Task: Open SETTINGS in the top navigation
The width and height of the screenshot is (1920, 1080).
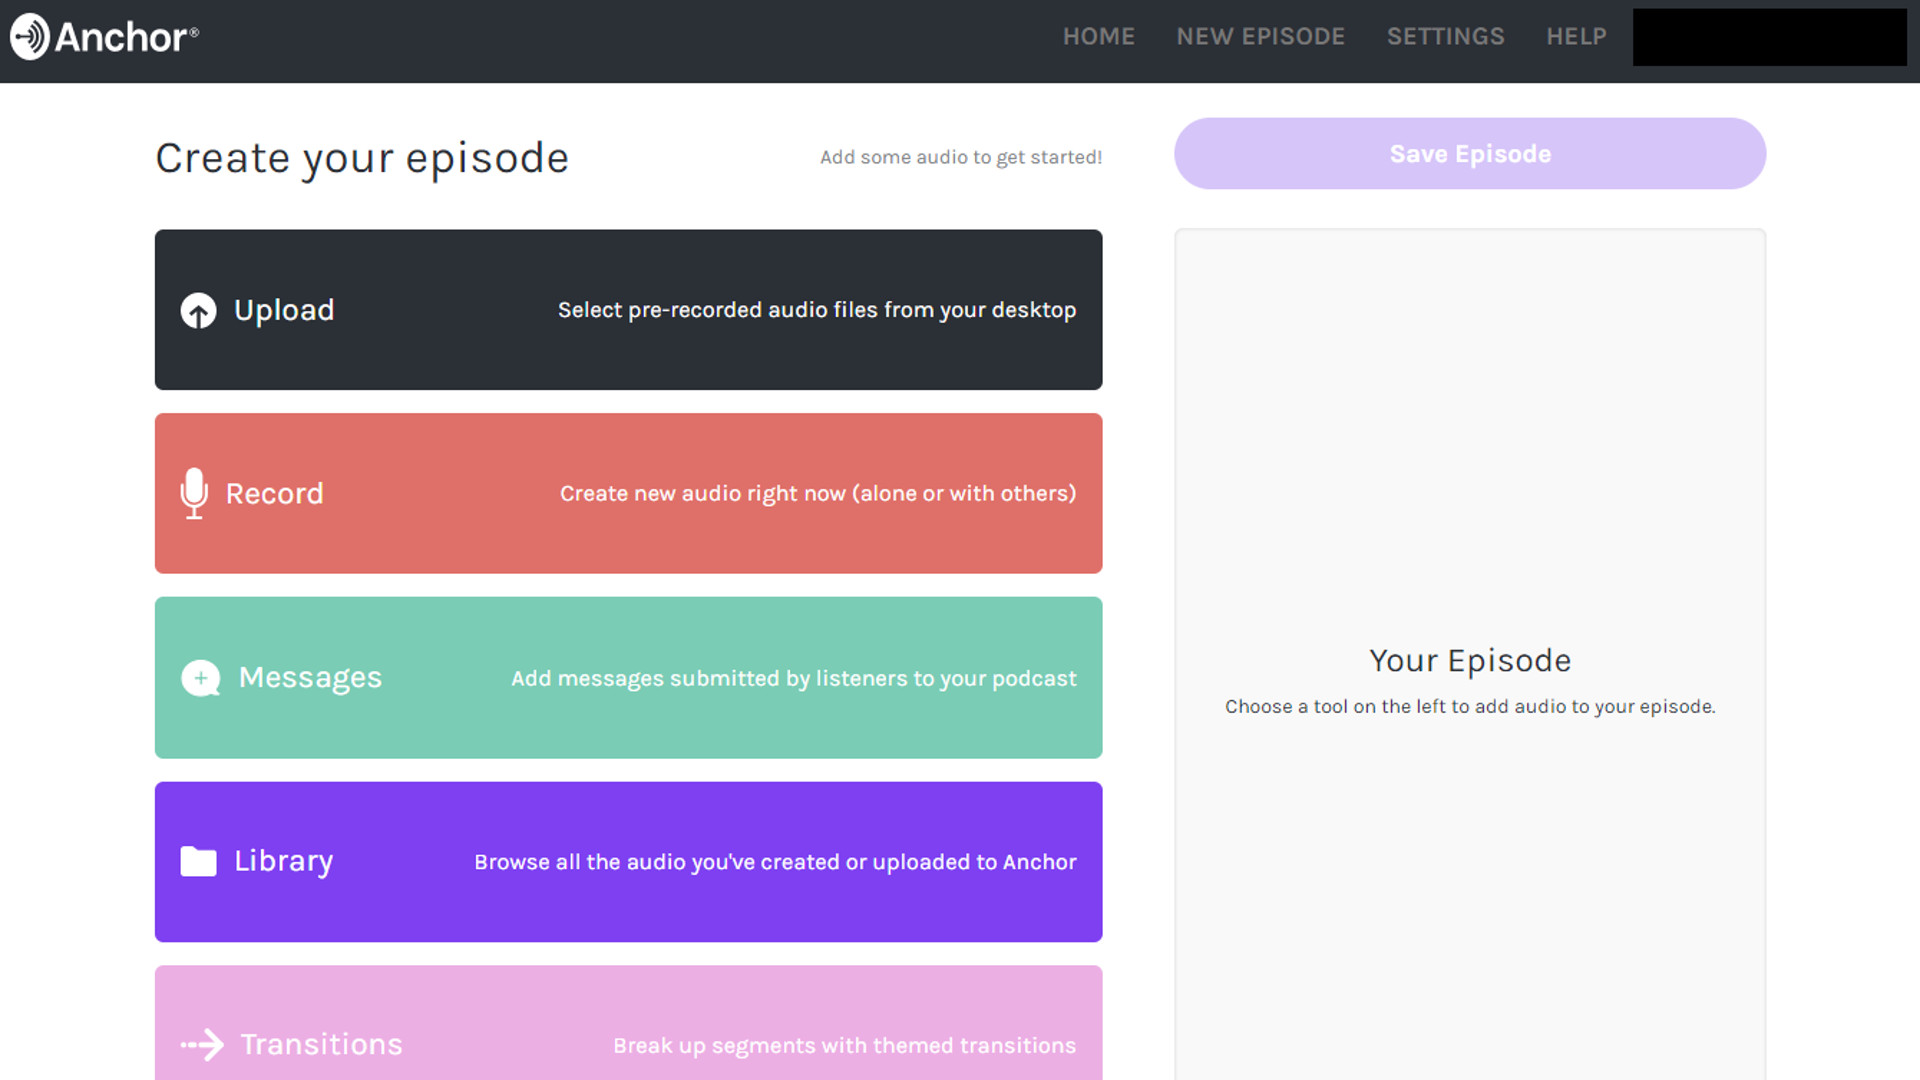Action: [1446, 37]
